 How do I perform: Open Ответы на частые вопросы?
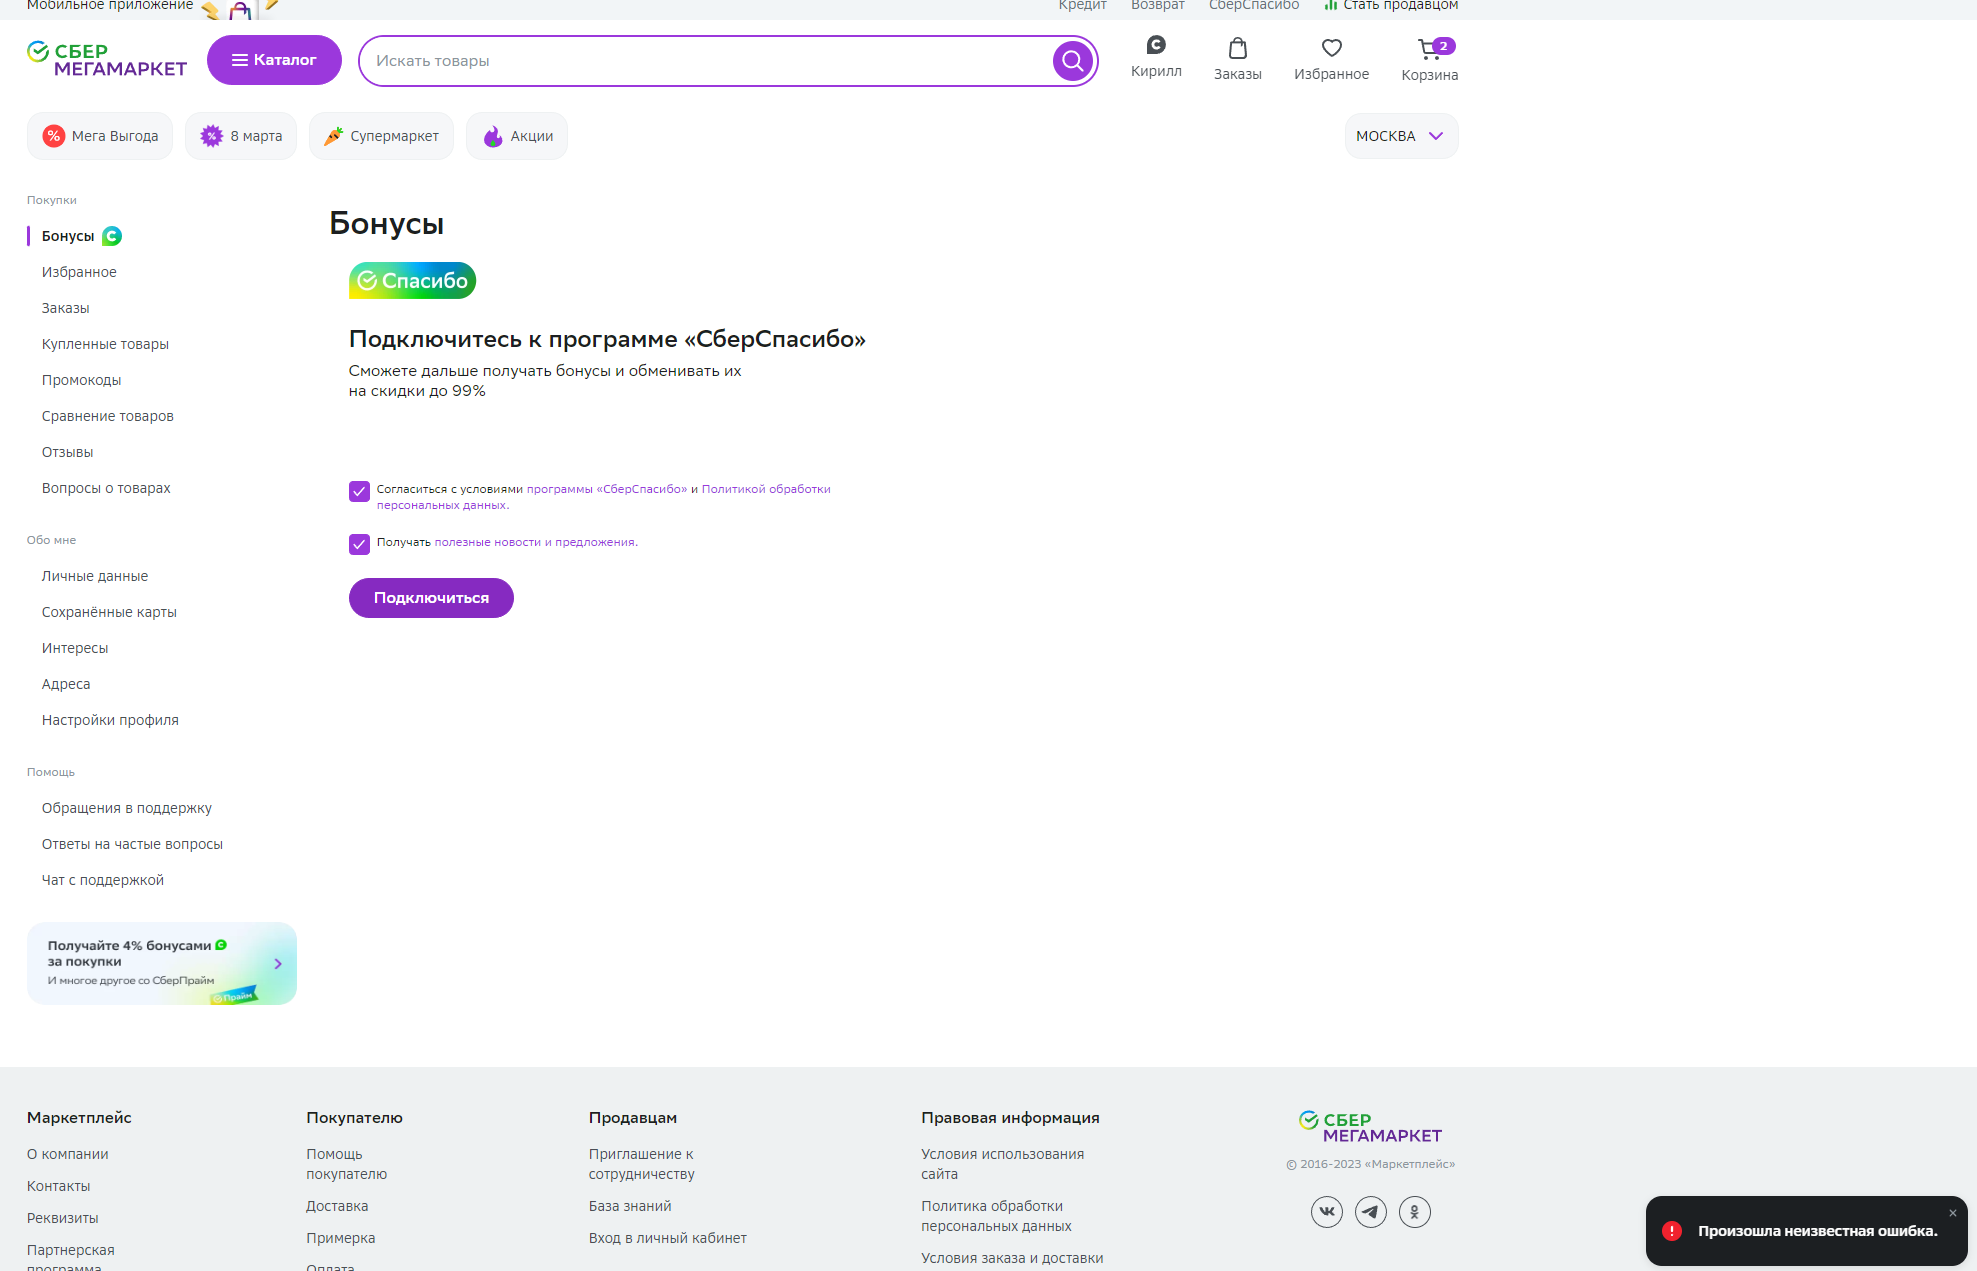point(132,844)
